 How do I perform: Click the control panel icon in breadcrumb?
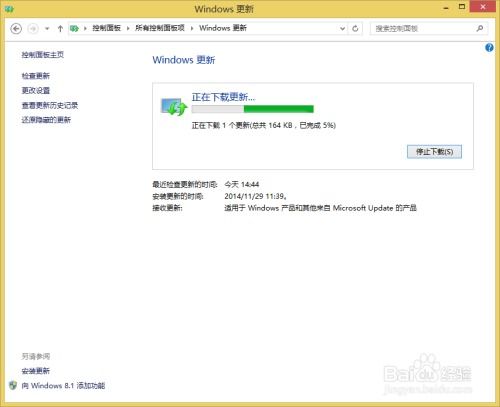74,28
